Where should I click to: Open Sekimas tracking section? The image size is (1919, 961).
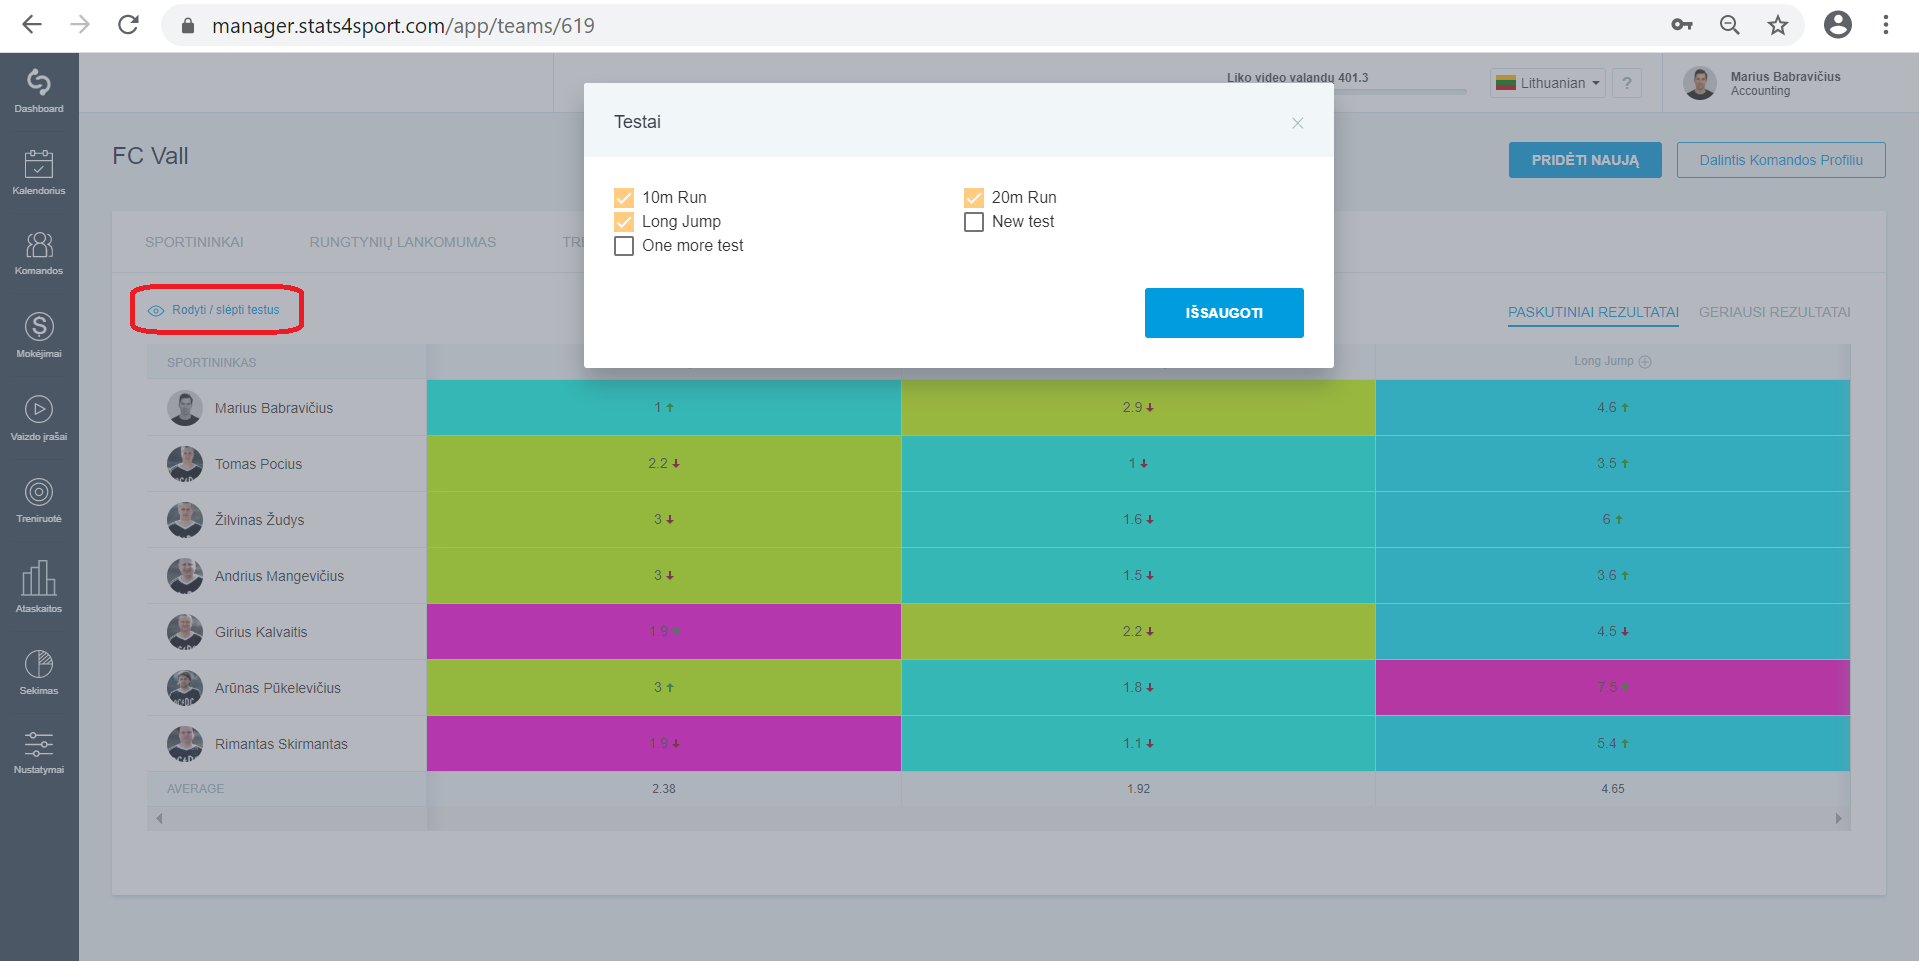39,671
